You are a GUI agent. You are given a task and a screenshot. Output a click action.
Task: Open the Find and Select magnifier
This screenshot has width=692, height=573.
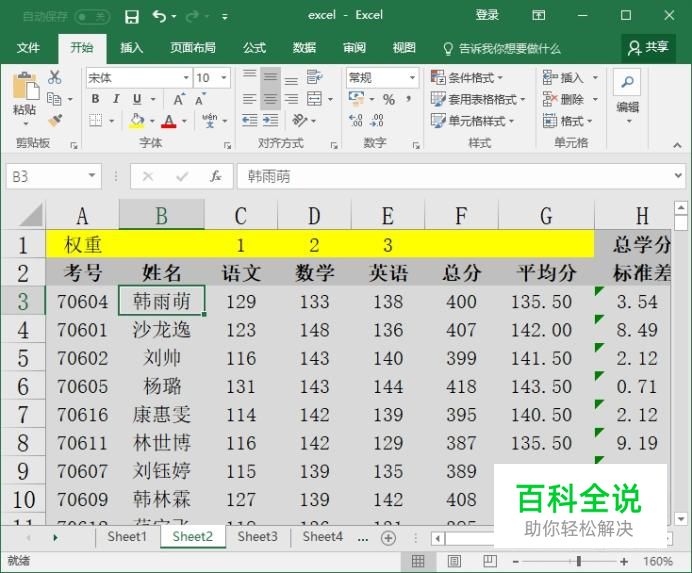click(x=627, y=84)
